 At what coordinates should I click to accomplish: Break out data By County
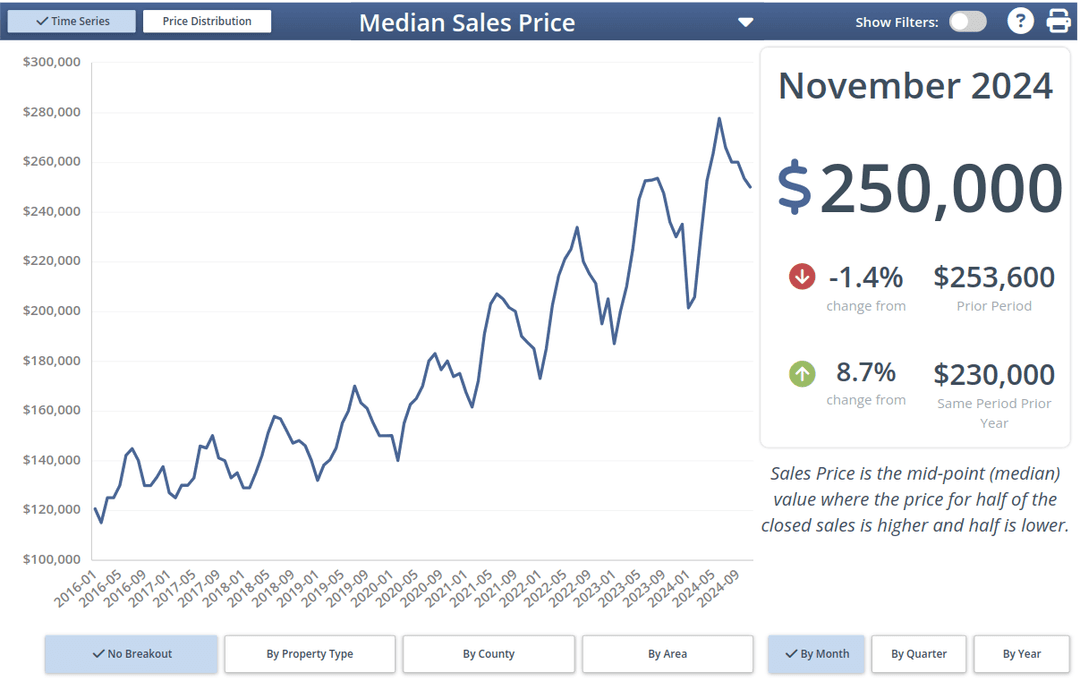(x=489, y=654)
